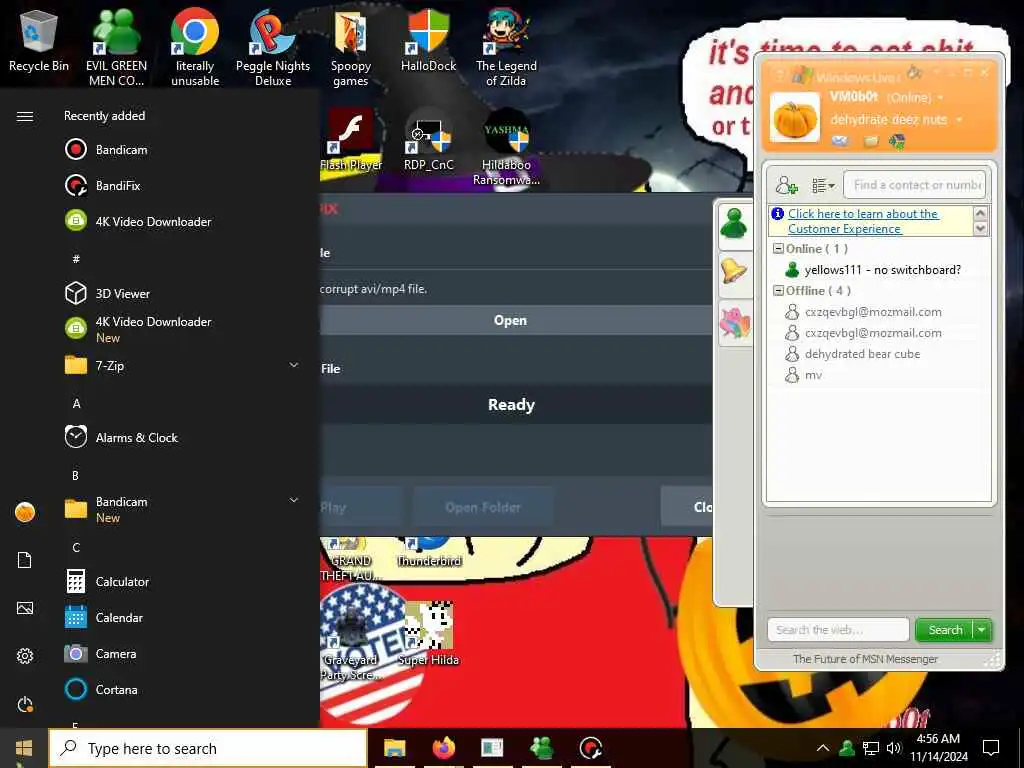Click the user account avatar in Start rail
Screen dimensions: 1024x768
coord(25,512)
